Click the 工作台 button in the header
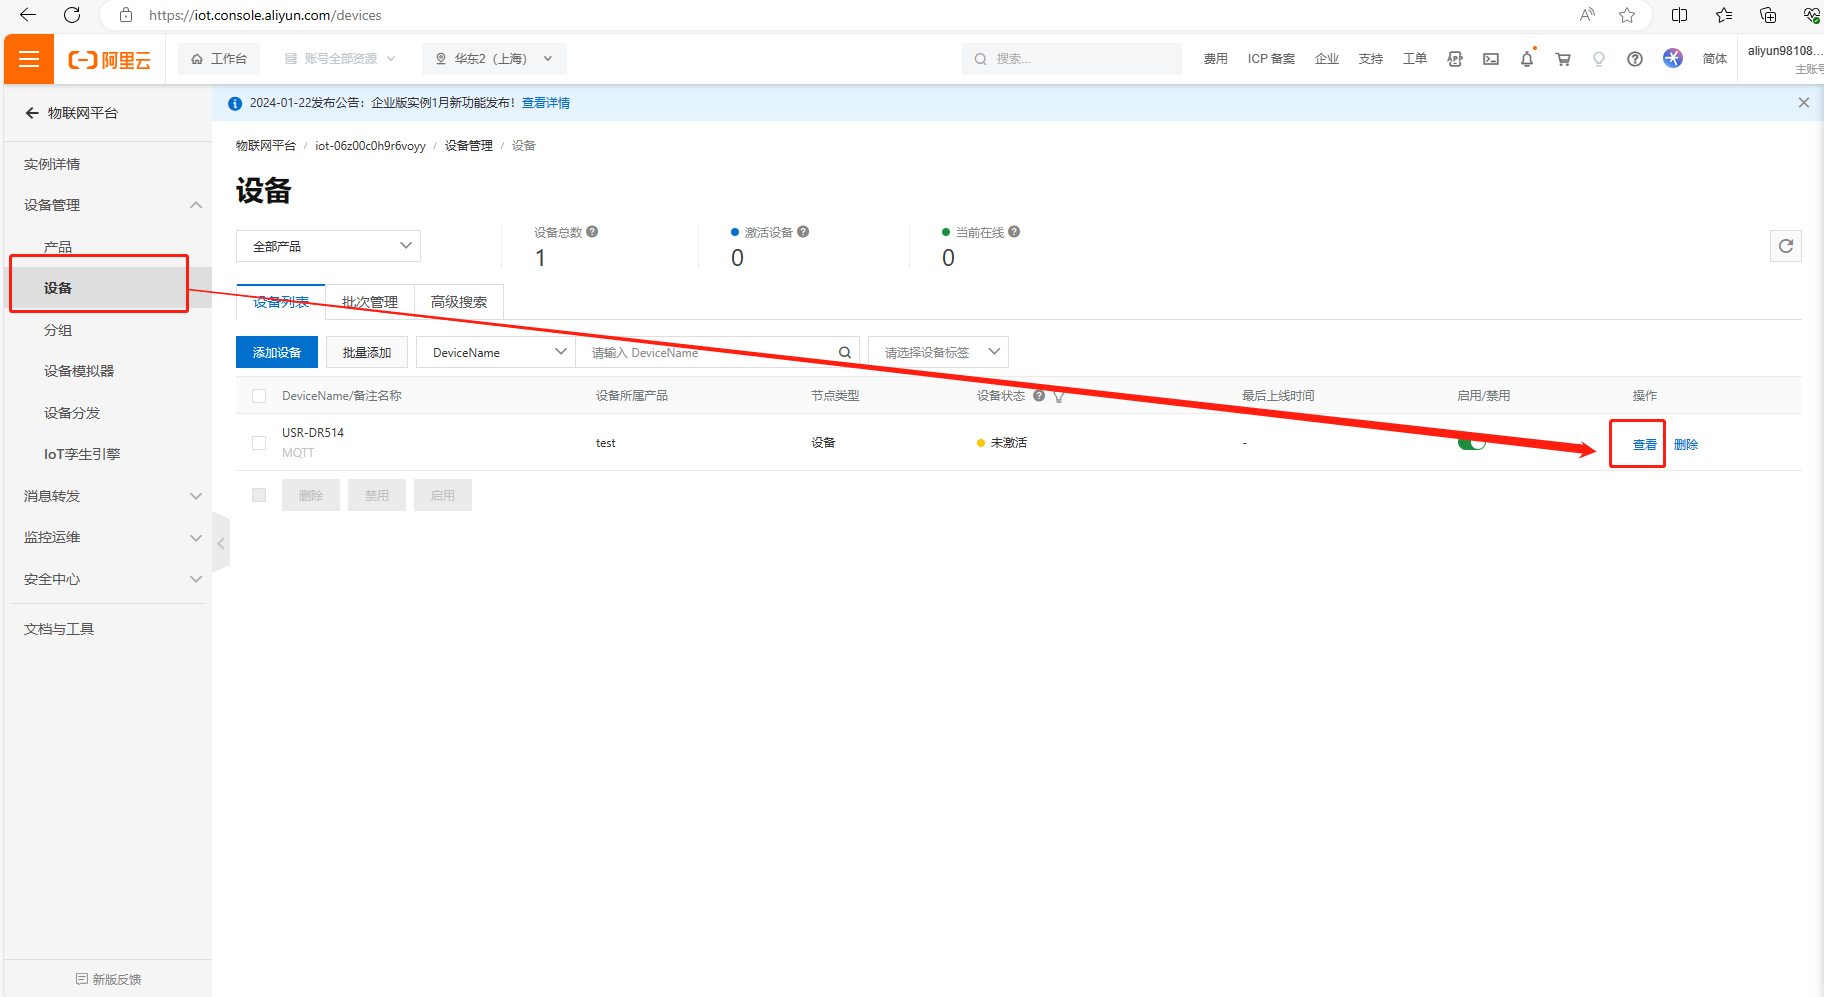This screenshot has width=1824, height=997. tap(219, 59)
